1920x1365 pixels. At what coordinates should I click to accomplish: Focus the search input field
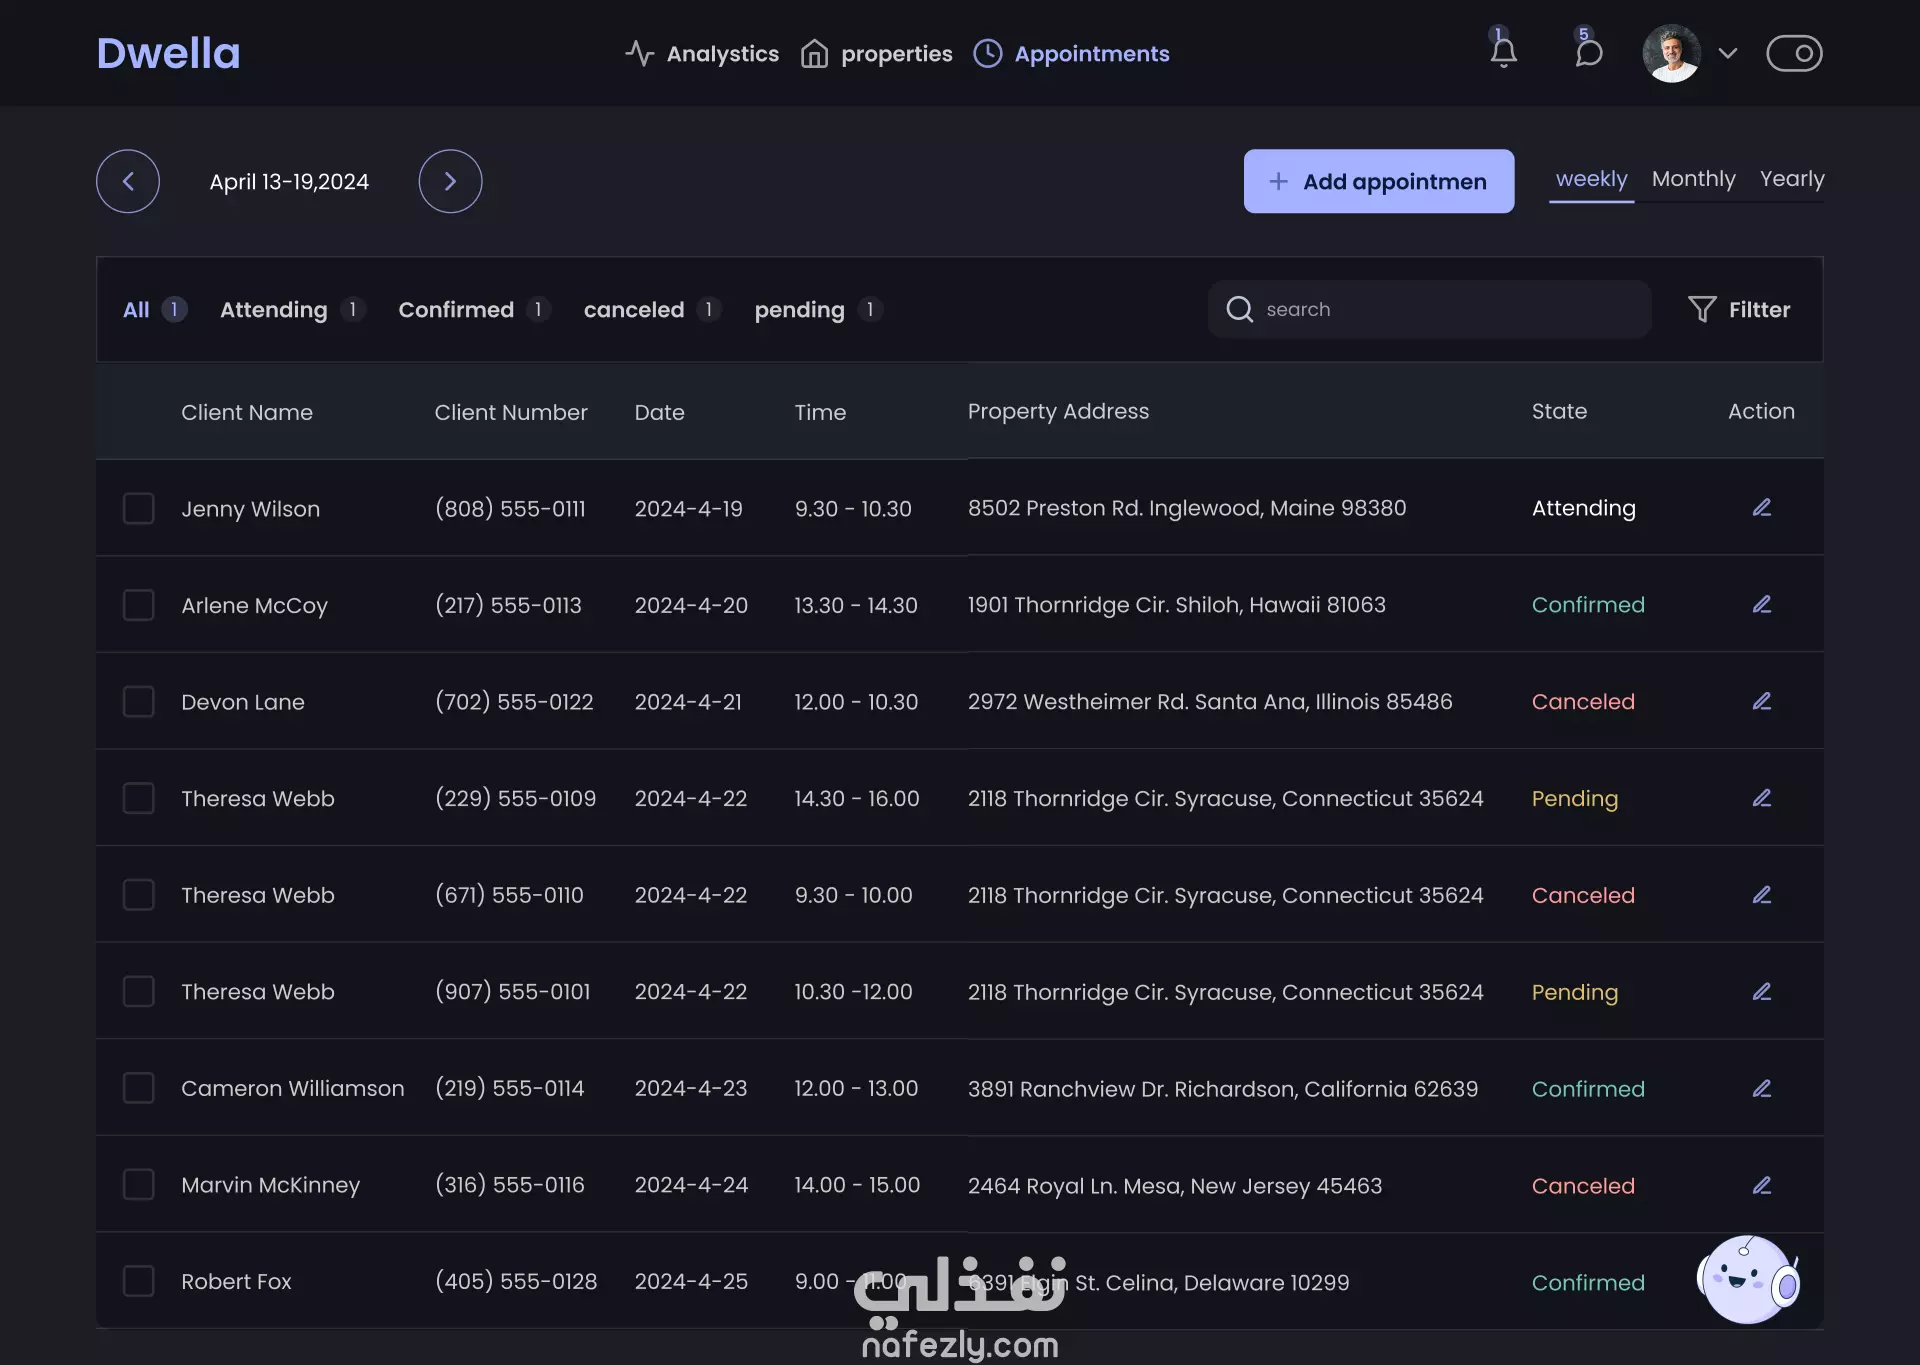tap(1440, 309)
